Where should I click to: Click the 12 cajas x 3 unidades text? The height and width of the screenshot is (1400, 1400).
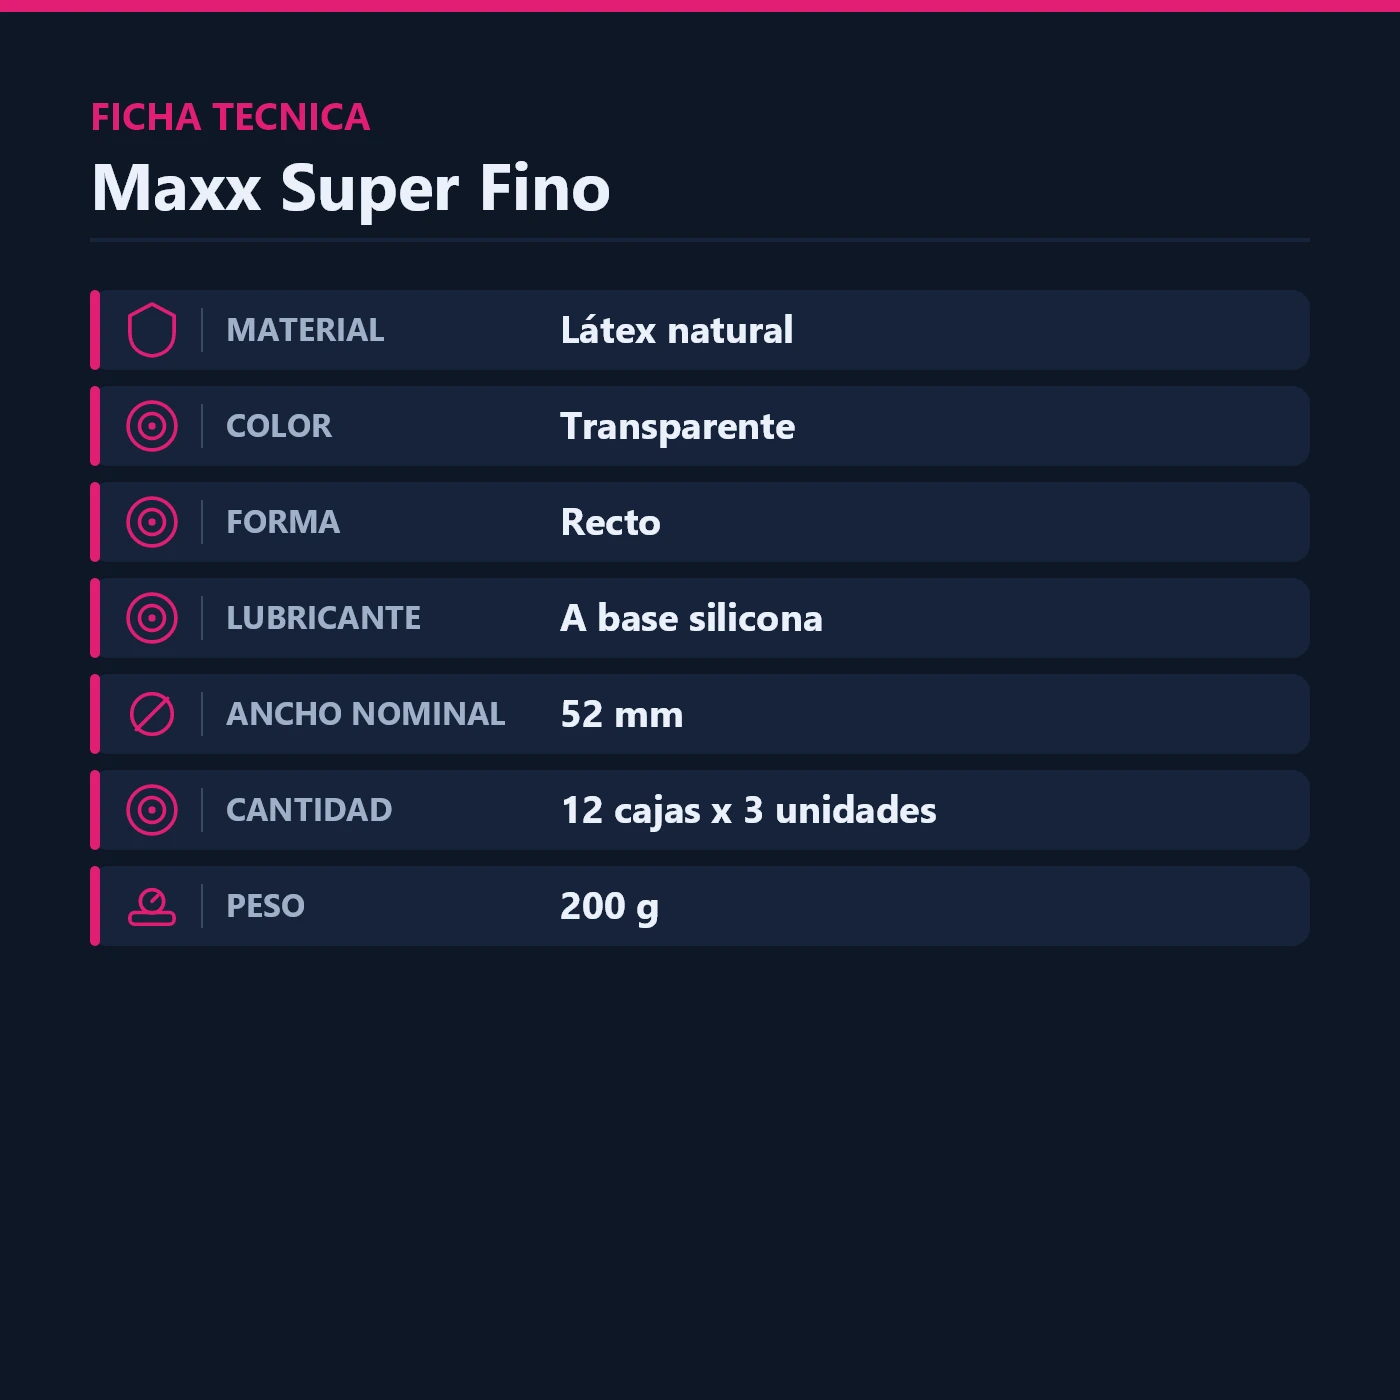pos(749,811)
